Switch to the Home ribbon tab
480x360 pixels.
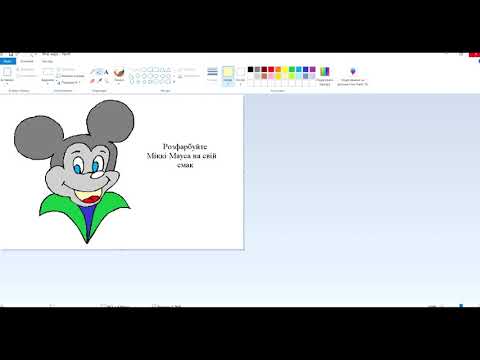tap(27, 61)
